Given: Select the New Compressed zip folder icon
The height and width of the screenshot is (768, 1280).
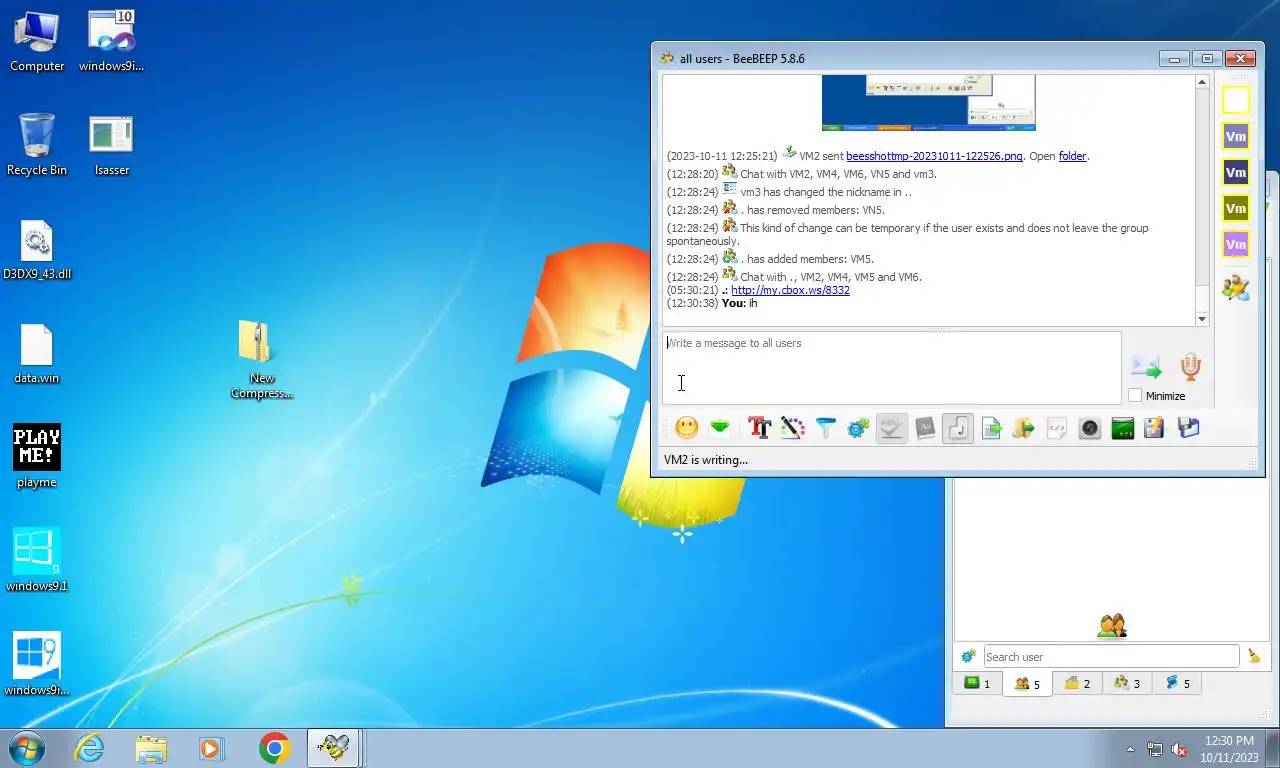Looking at the screenshot, I should [x=261, y=360].
